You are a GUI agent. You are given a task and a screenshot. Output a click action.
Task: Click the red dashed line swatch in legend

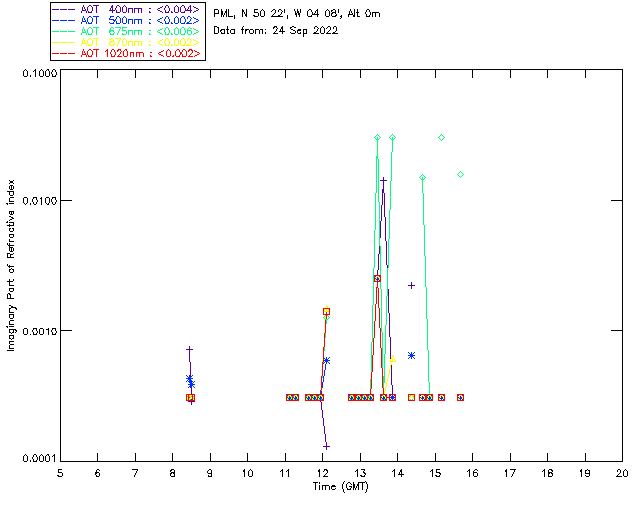click(x=64, y=53)
